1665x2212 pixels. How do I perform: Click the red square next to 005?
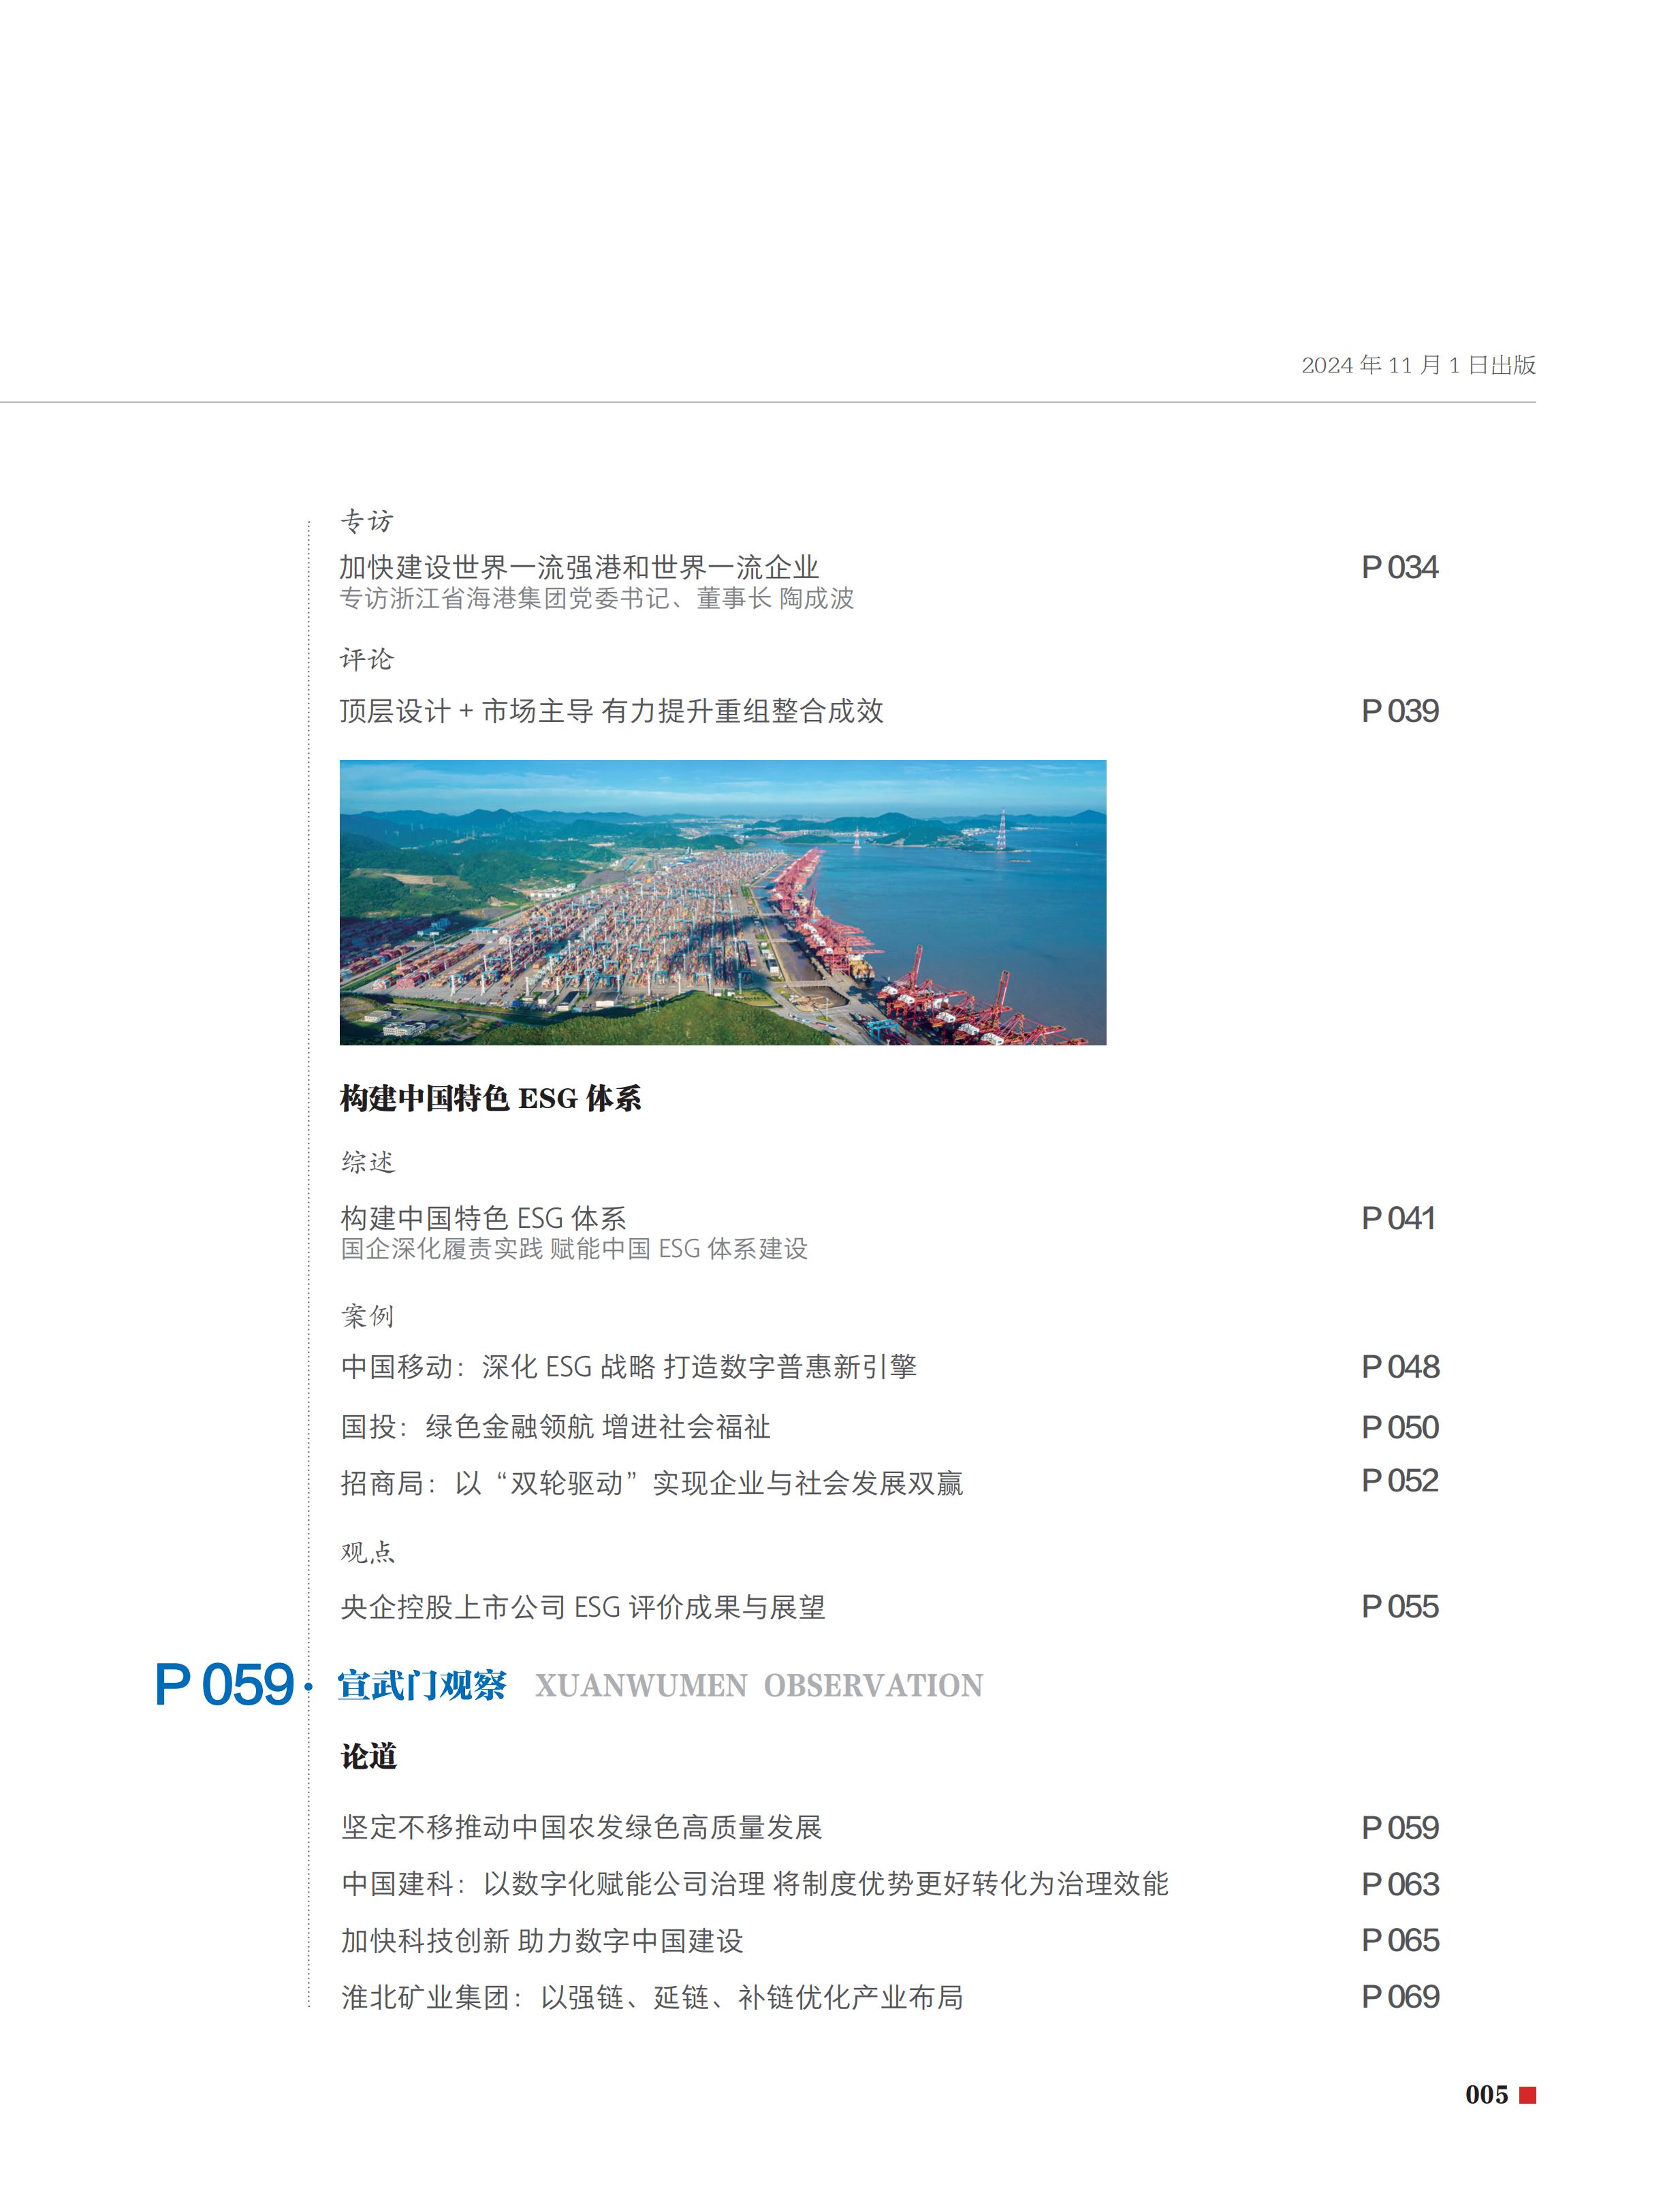[x=1527, y=2095]
